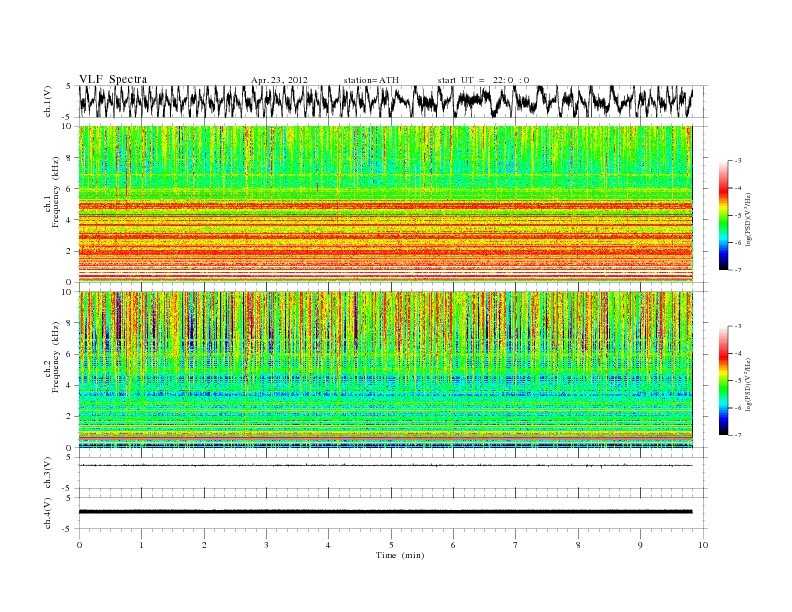
Task: Click the ch.1 voltage waveform trace at top
Action: click(385, 101)
